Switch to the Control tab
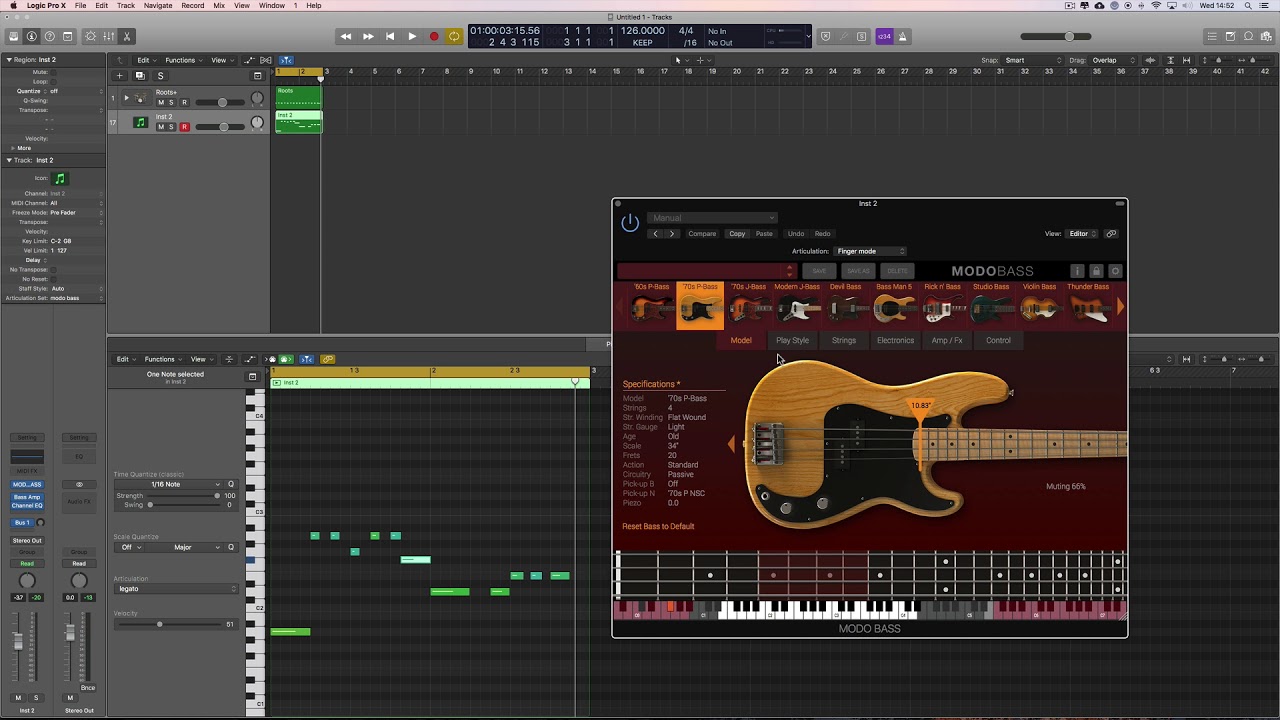The width and height of the screenshot is (1280, 720). click(998, 340)
